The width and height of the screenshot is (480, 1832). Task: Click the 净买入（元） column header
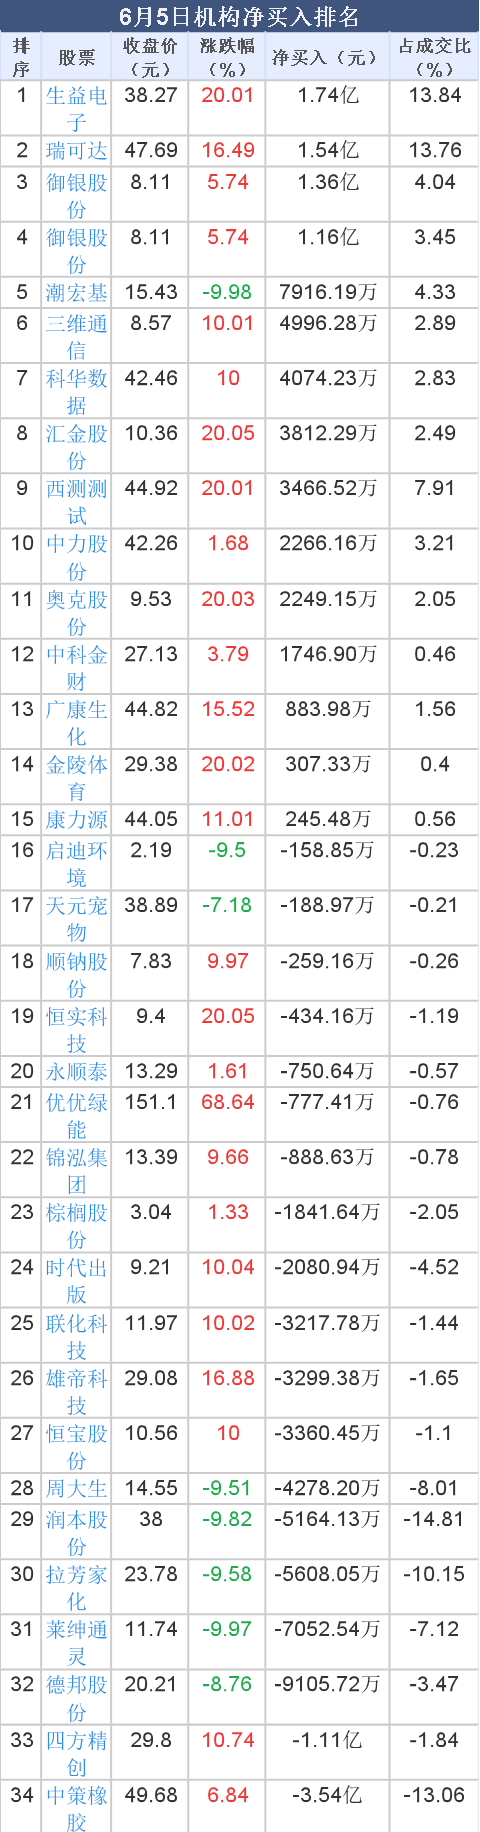click(x=324, y=57)
